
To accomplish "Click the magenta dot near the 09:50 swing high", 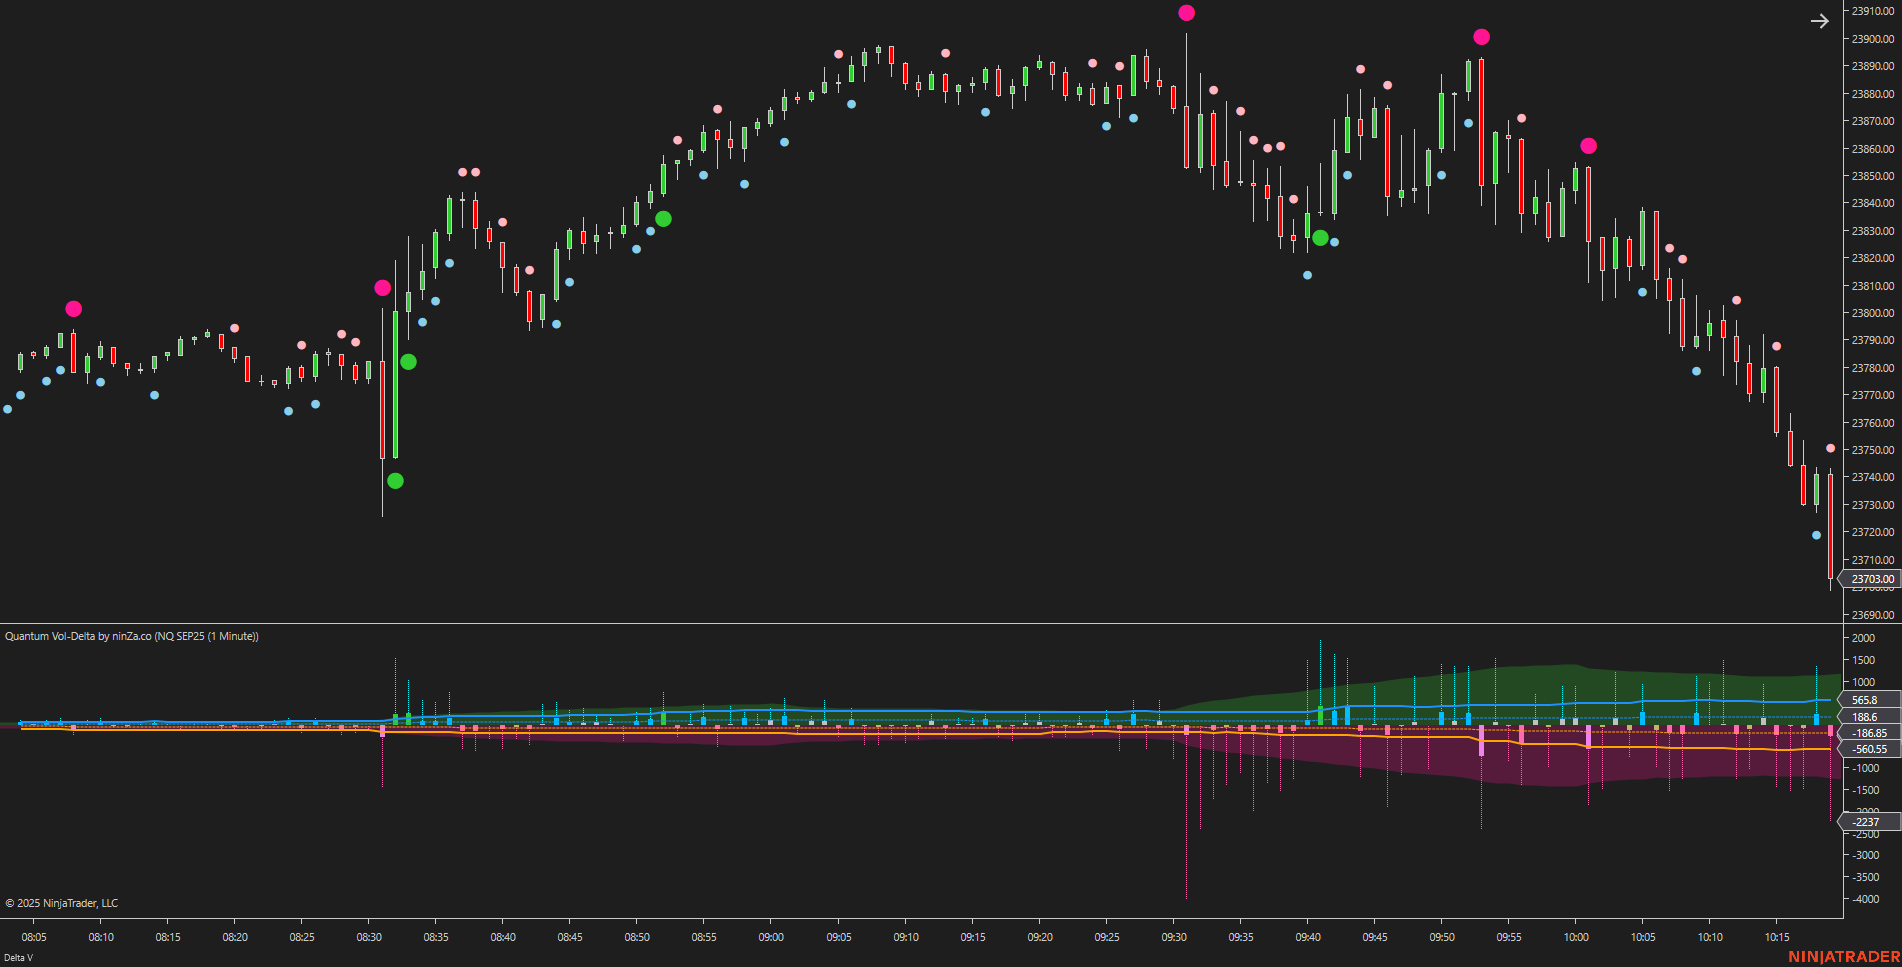I will [1480, 37].
